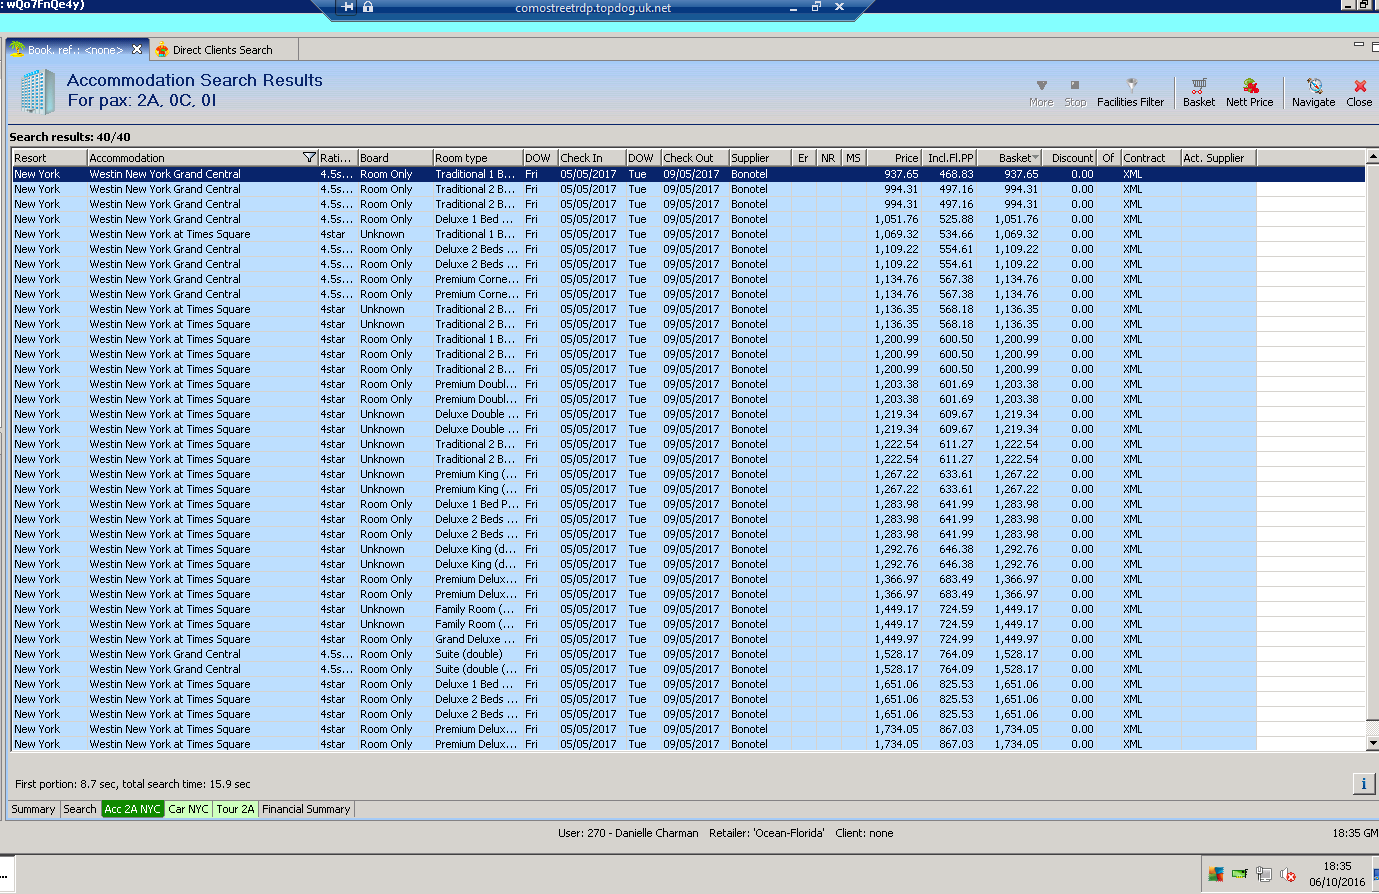Click the scroll down arrow of results list
1379x894 pixels.
[x=1372, y=744]
